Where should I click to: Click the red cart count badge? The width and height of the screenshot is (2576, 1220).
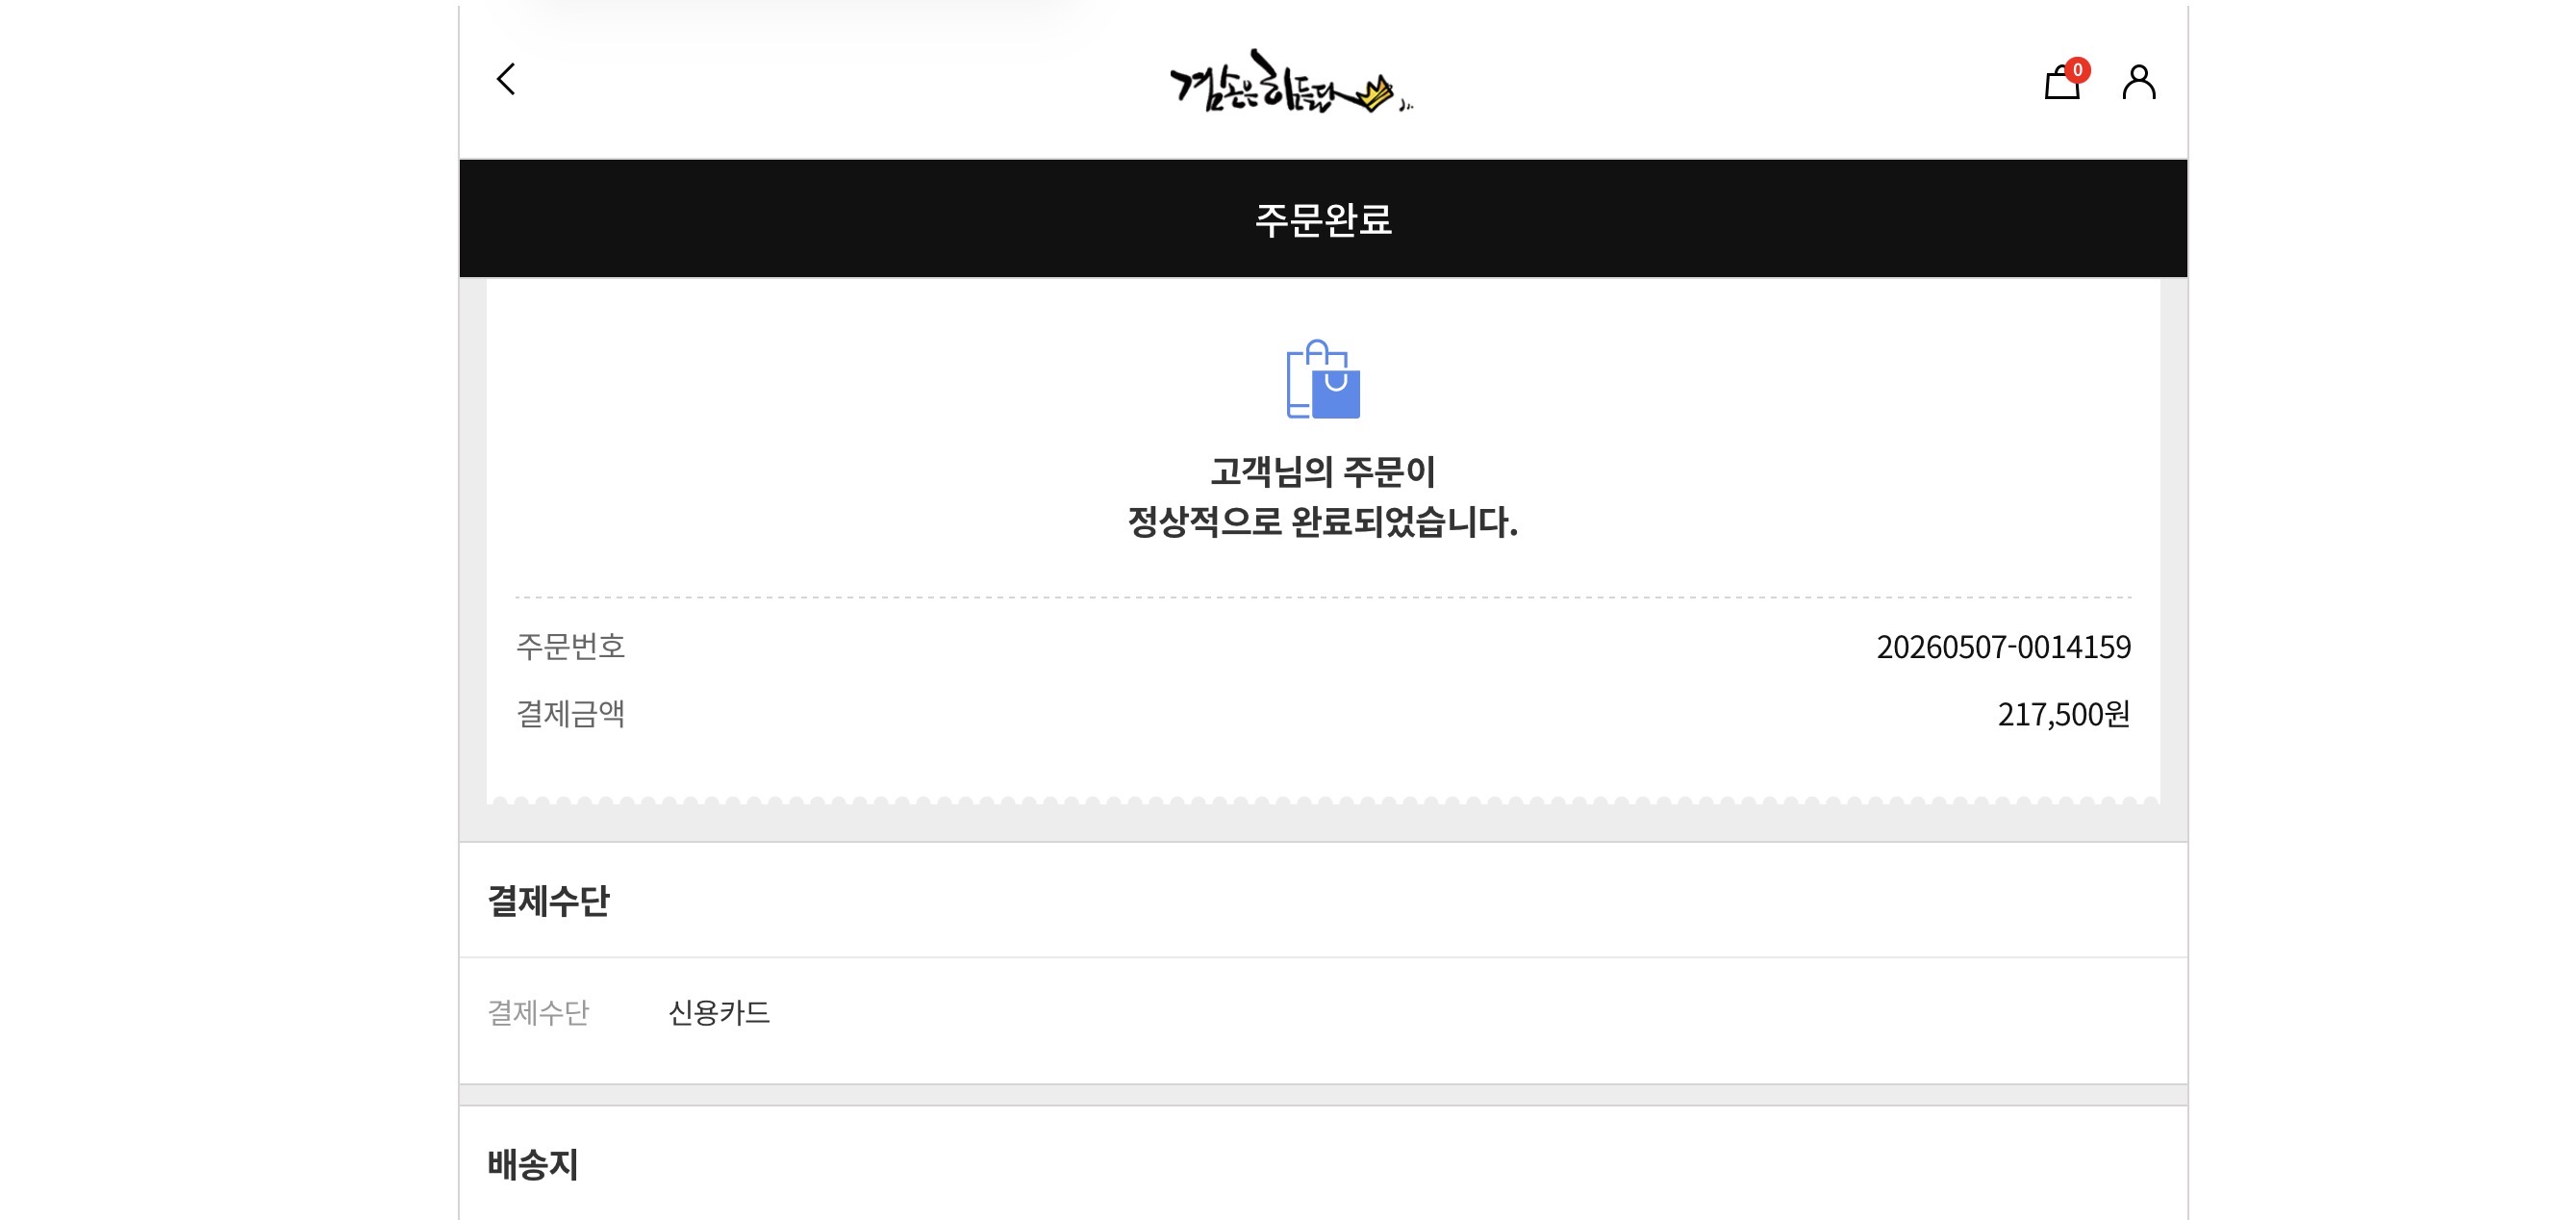click(2077, 70)
